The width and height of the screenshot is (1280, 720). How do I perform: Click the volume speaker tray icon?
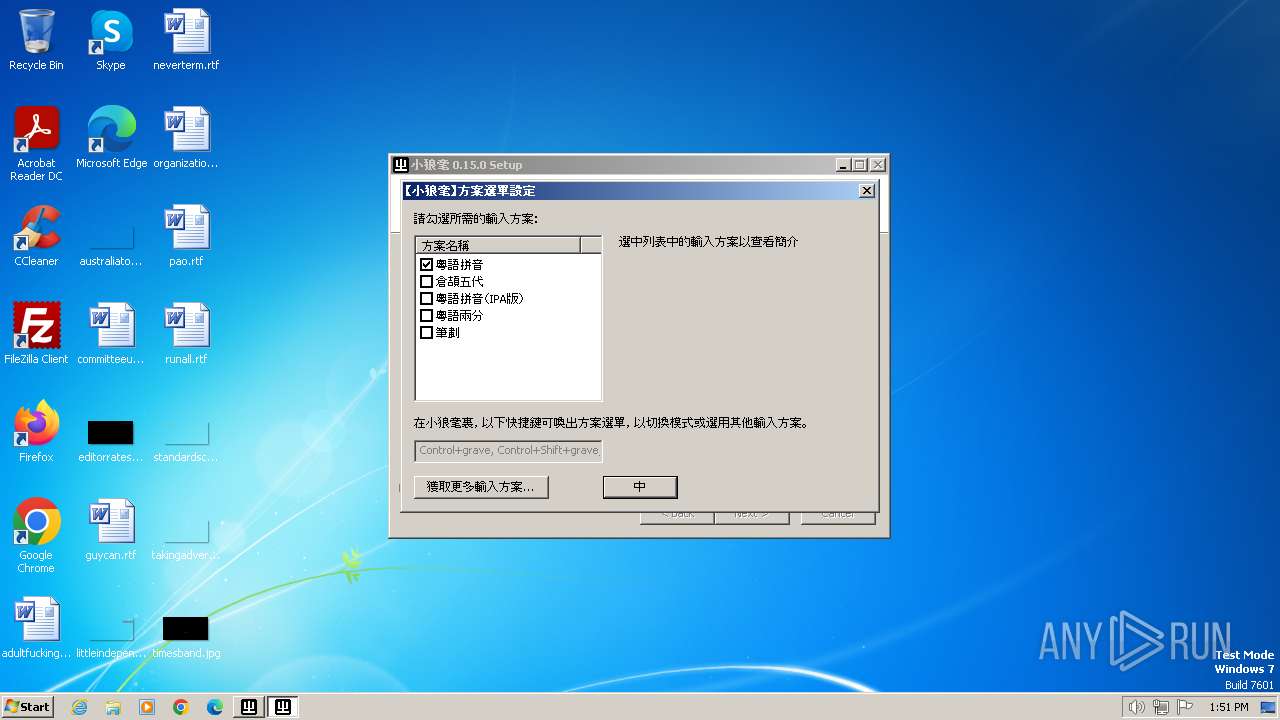pos(1136,707)
